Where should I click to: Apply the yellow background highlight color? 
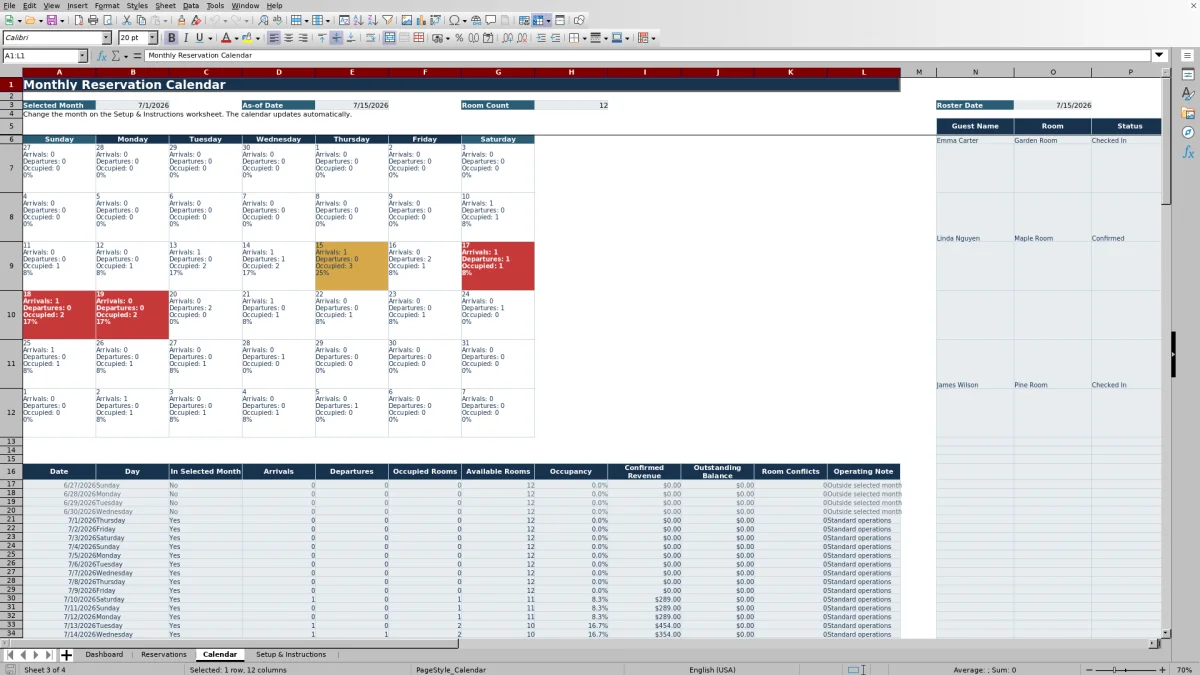pyautogui.click(x=247, y=38)
